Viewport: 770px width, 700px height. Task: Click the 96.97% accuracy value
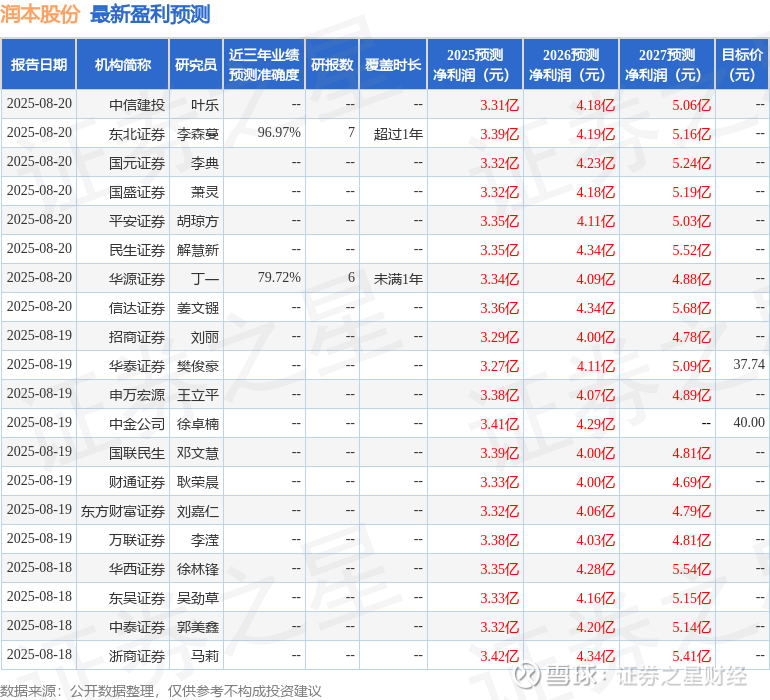pyautogui.click(x=279, y=132)
